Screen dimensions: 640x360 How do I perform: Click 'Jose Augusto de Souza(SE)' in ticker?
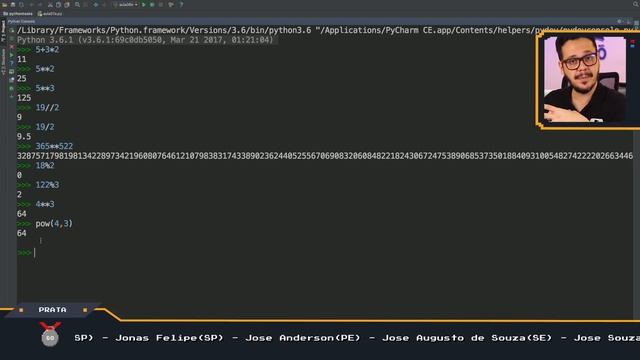coord(467,338)
